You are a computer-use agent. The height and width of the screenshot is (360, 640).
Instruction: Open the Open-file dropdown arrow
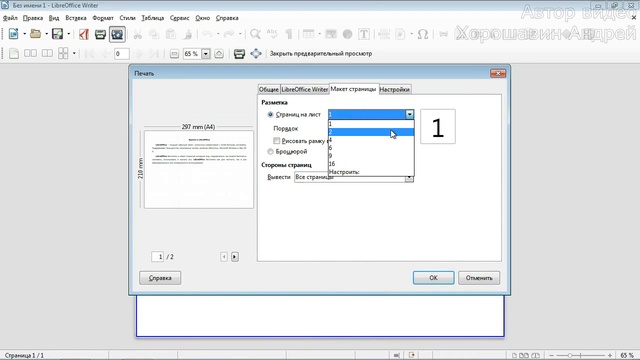pyautogui.click(x=47, y=34)
